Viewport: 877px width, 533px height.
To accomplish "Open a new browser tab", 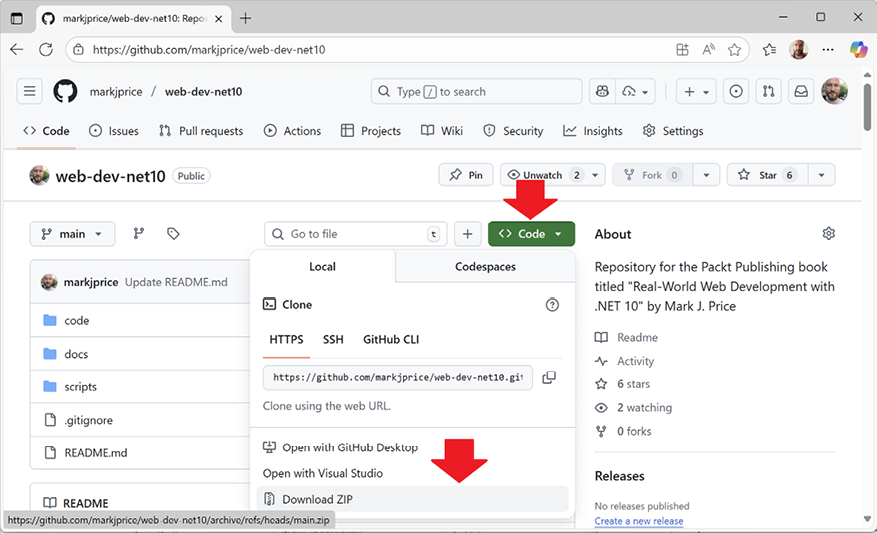I will tap(245, 18).
